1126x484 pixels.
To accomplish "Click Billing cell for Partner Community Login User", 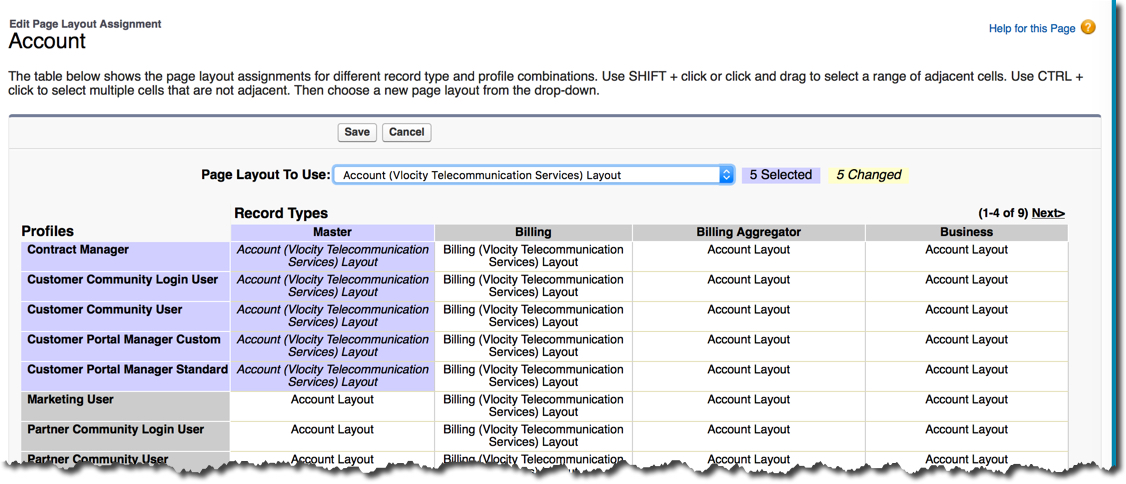I will (534, 436).
